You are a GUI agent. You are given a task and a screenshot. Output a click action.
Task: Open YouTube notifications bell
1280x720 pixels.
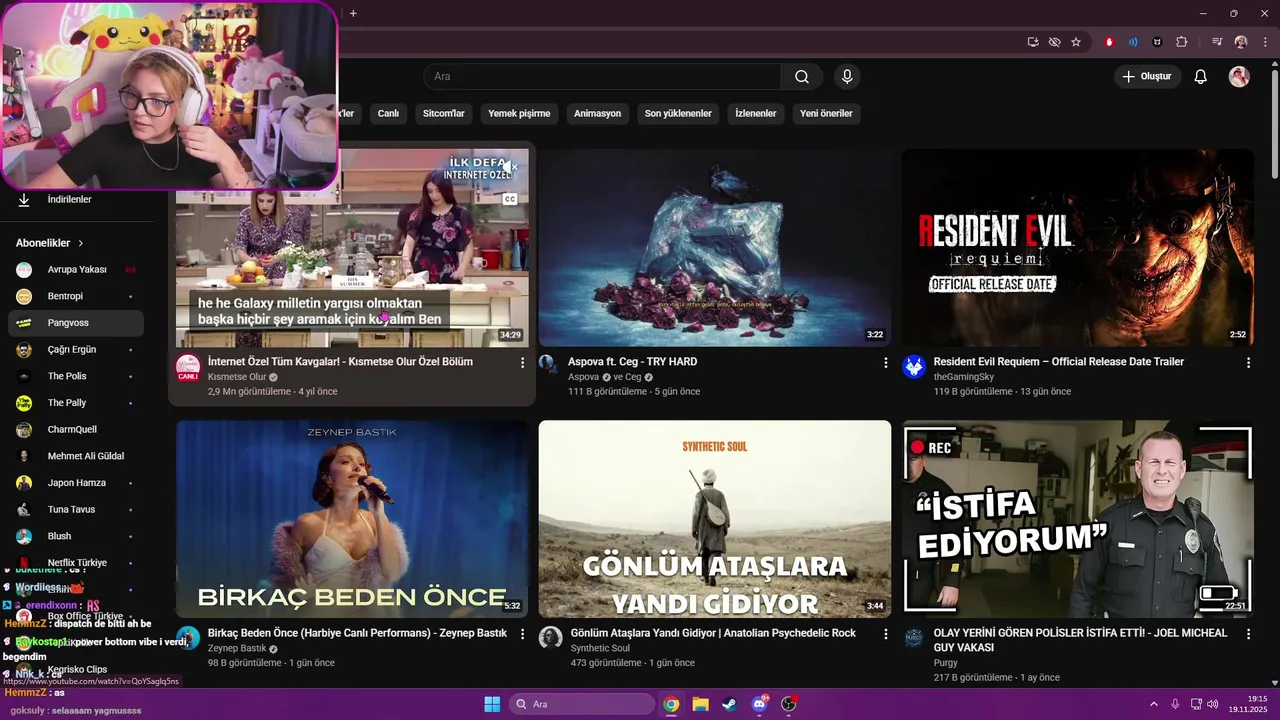[x=1201, y=77]
